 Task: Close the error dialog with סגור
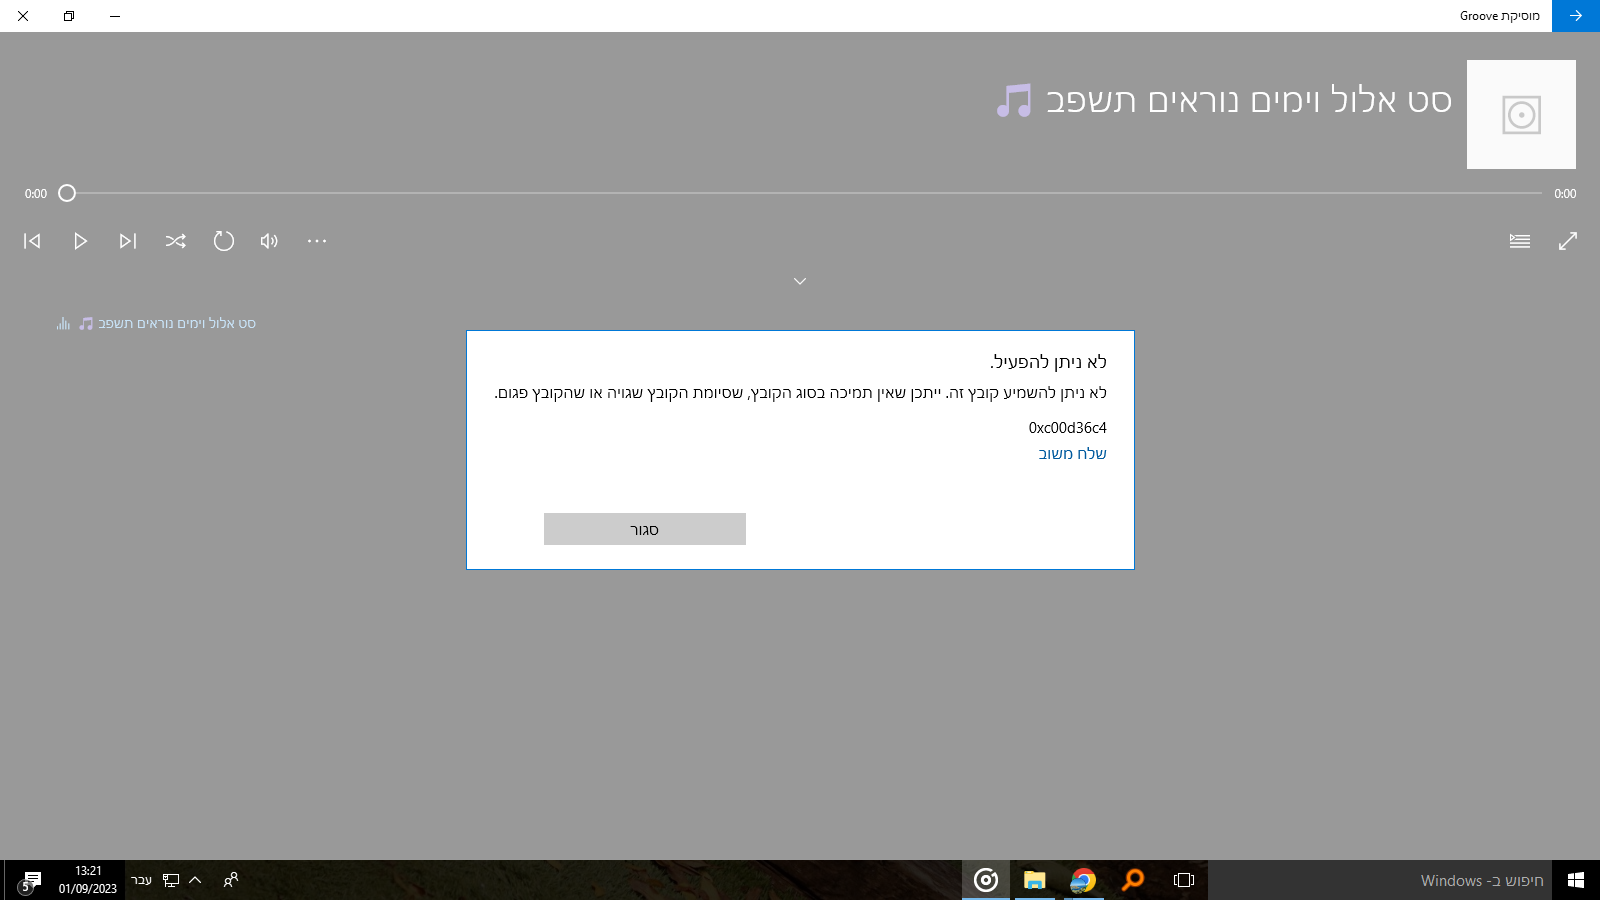coord(644,529)
